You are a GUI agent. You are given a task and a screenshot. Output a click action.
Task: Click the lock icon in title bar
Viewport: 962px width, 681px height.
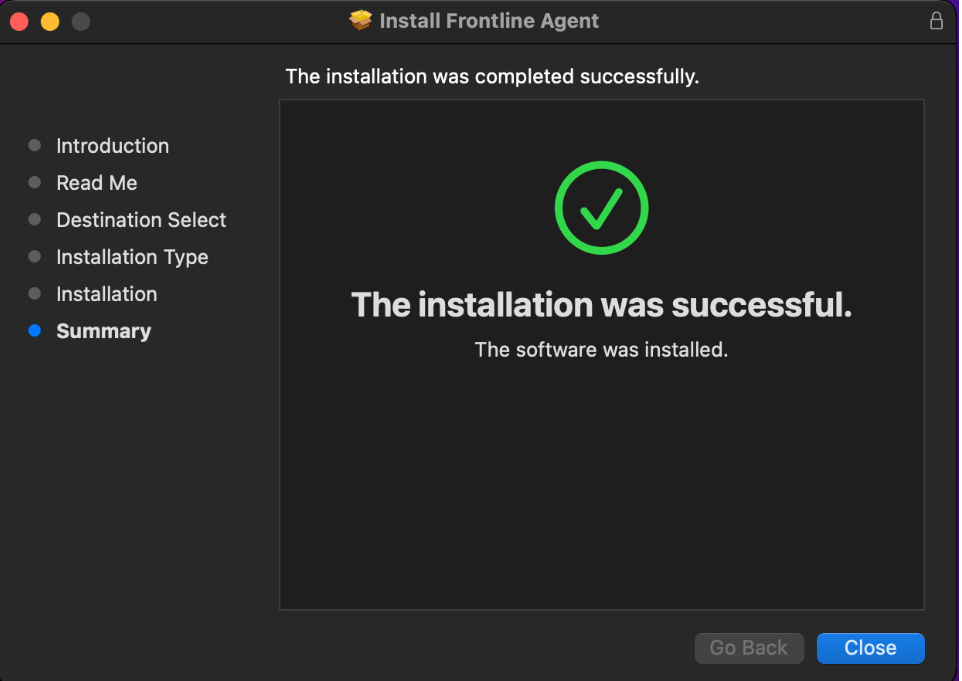(x=936, y=21)
